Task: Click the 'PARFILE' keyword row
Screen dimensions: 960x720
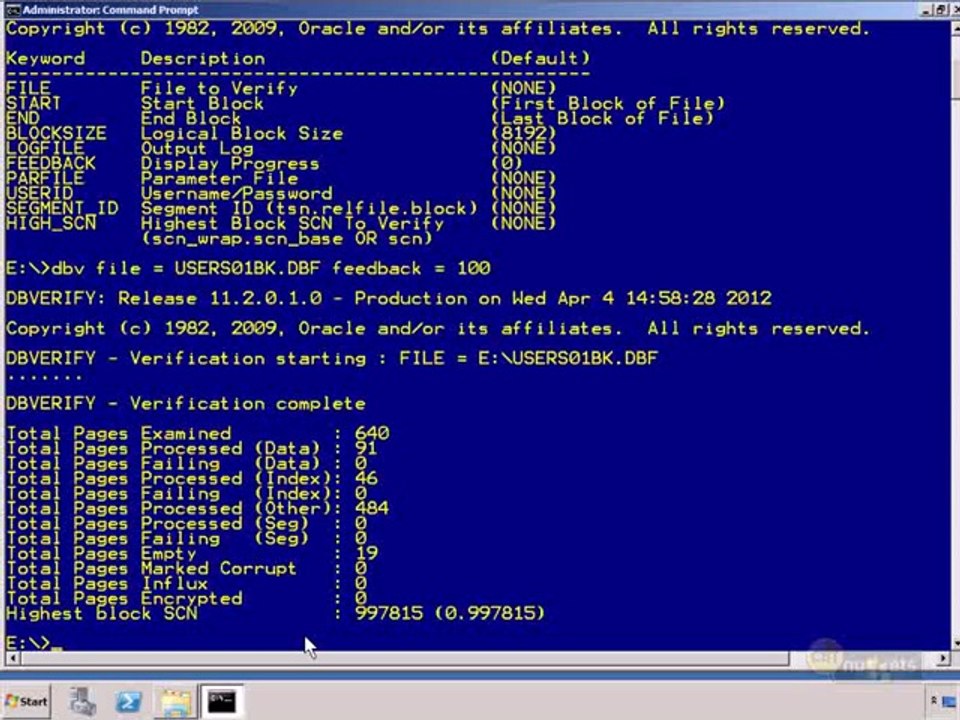Action: click(x=281, y=178)
